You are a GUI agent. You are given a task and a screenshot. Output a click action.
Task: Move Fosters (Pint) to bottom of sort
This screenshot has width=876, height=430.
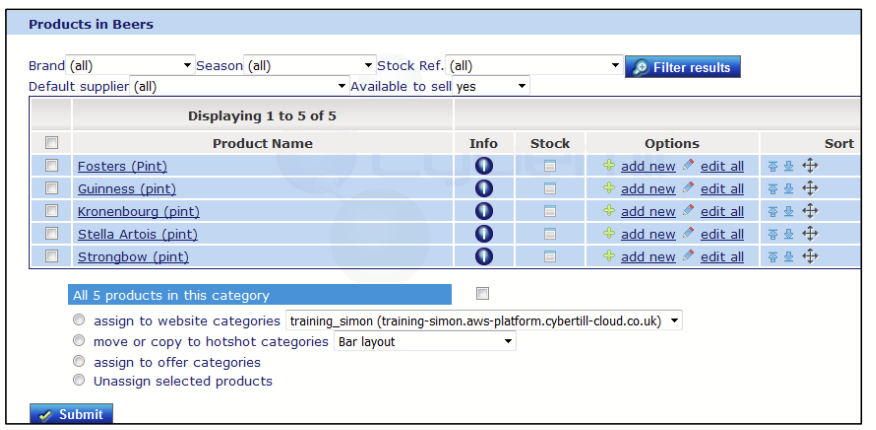[x=788, y=166]
